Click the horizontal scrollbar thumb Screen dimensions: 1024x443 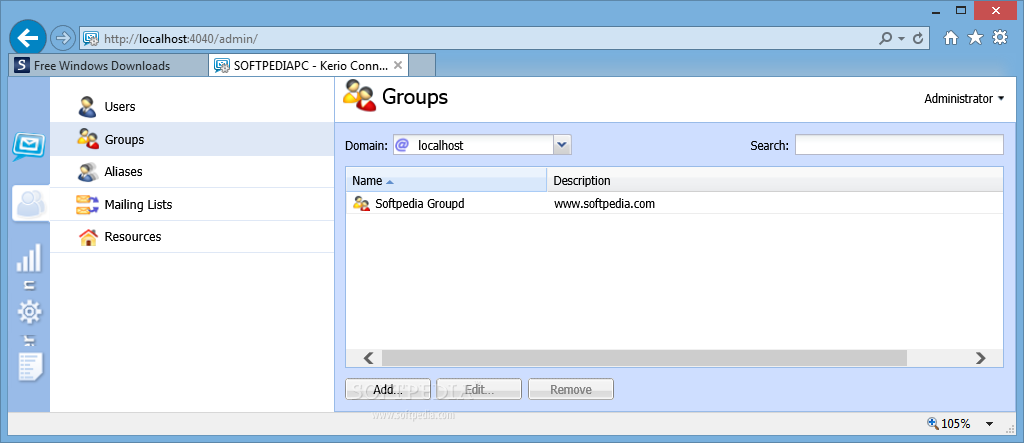tap(645, 357)
